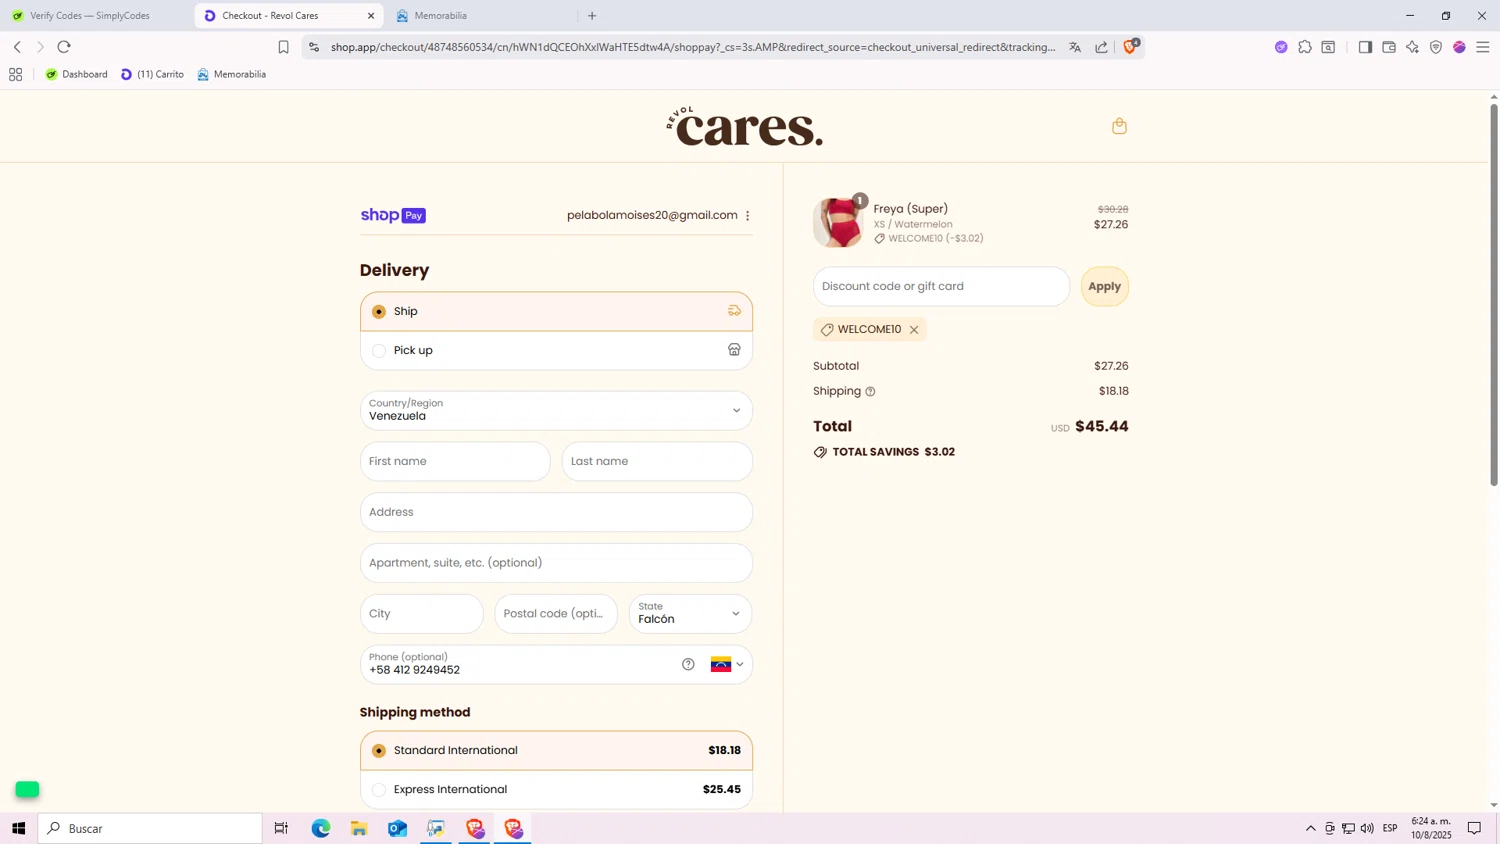Click the share page icon
Screen dimensions: 1500x844
click(x=1101, y=47)
